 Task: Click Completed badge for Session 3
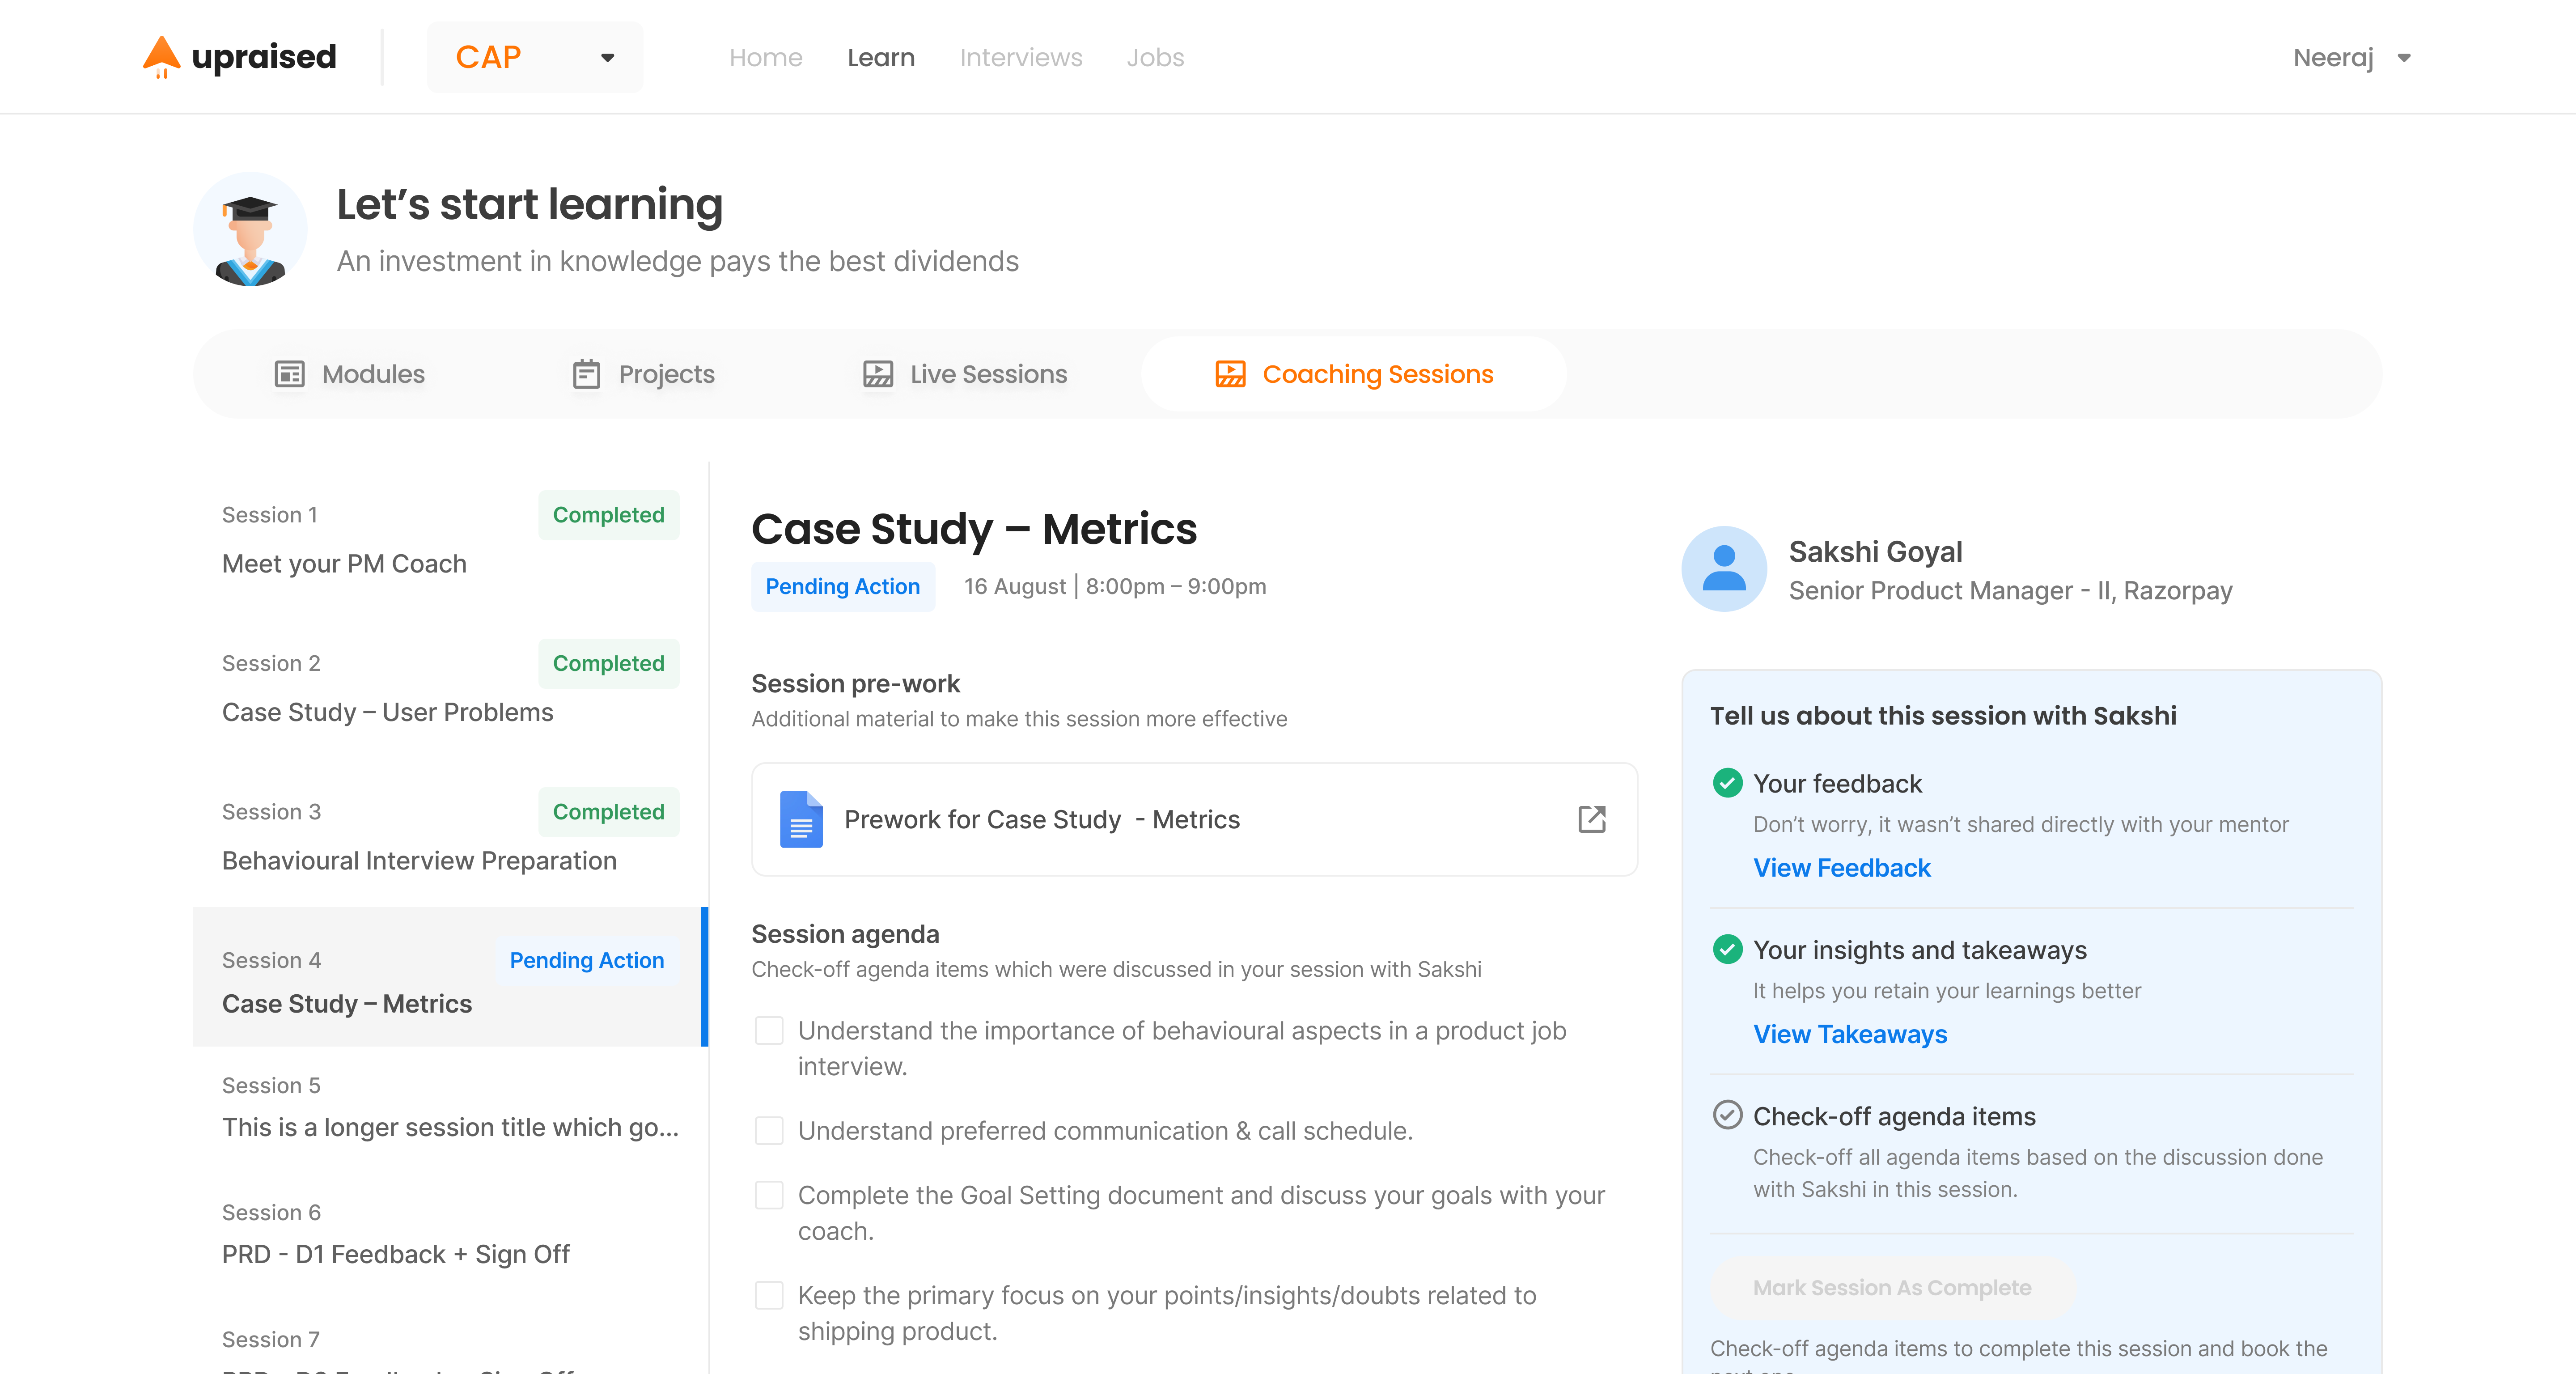(x=609, y=812)
